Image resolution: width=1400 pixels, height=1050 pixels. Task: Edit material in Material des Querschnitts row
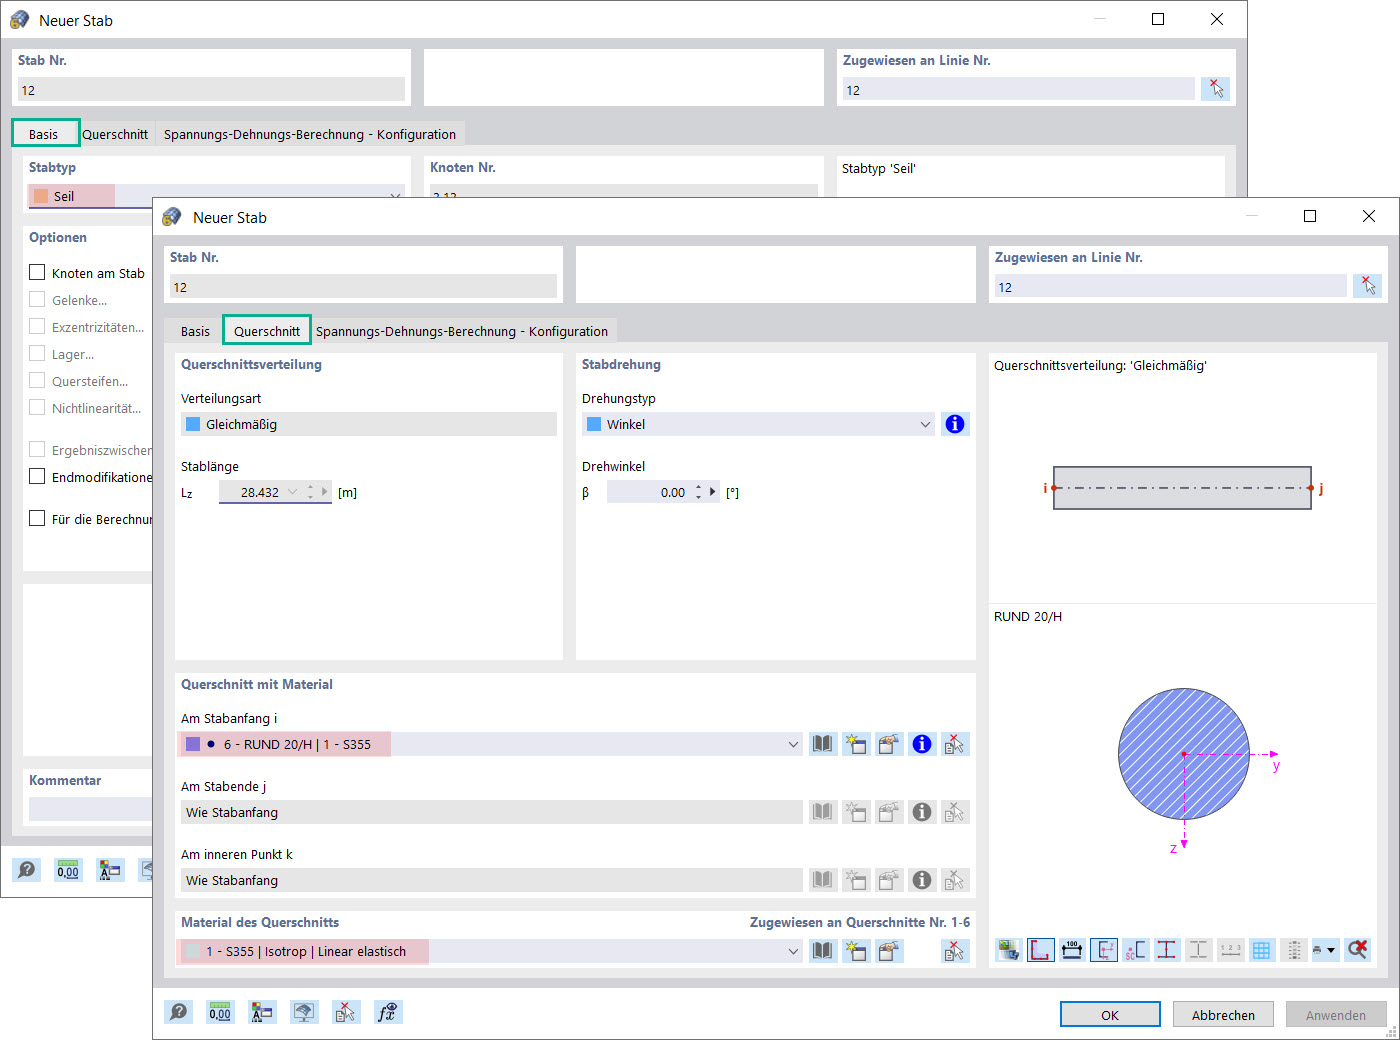pos(888,951)
